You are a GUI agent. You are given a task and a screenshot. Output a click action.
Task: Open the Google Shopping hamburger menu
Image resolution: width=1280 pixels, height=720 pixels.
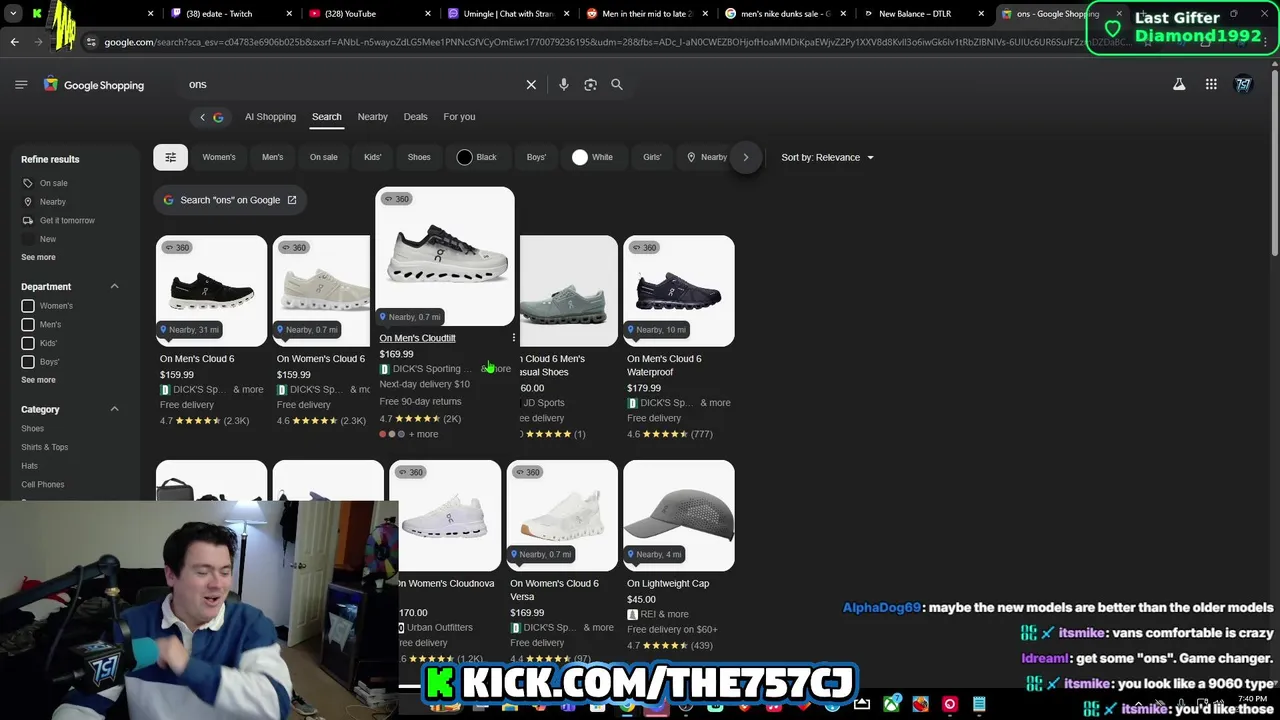(x=21, y=85)
